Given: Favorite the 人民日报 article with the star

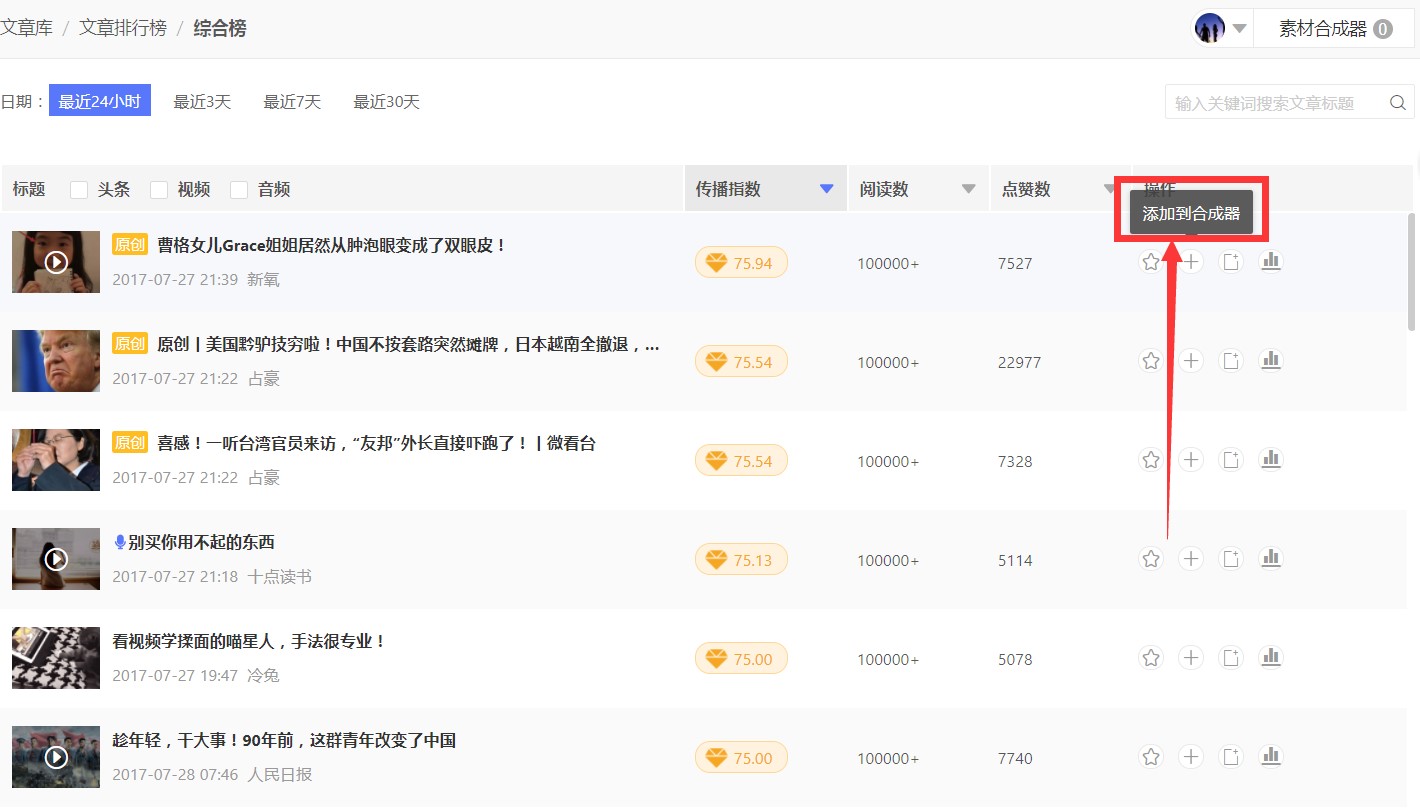Looking at the screenshot, I should [x=1151, y=757].
